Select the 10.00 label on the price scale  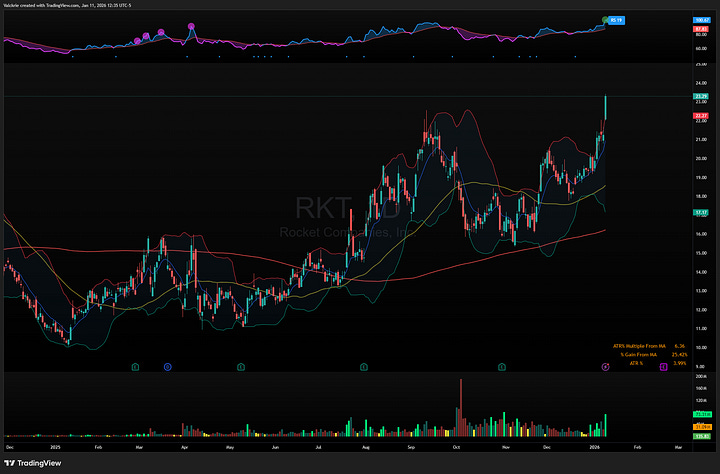point(701,348)
